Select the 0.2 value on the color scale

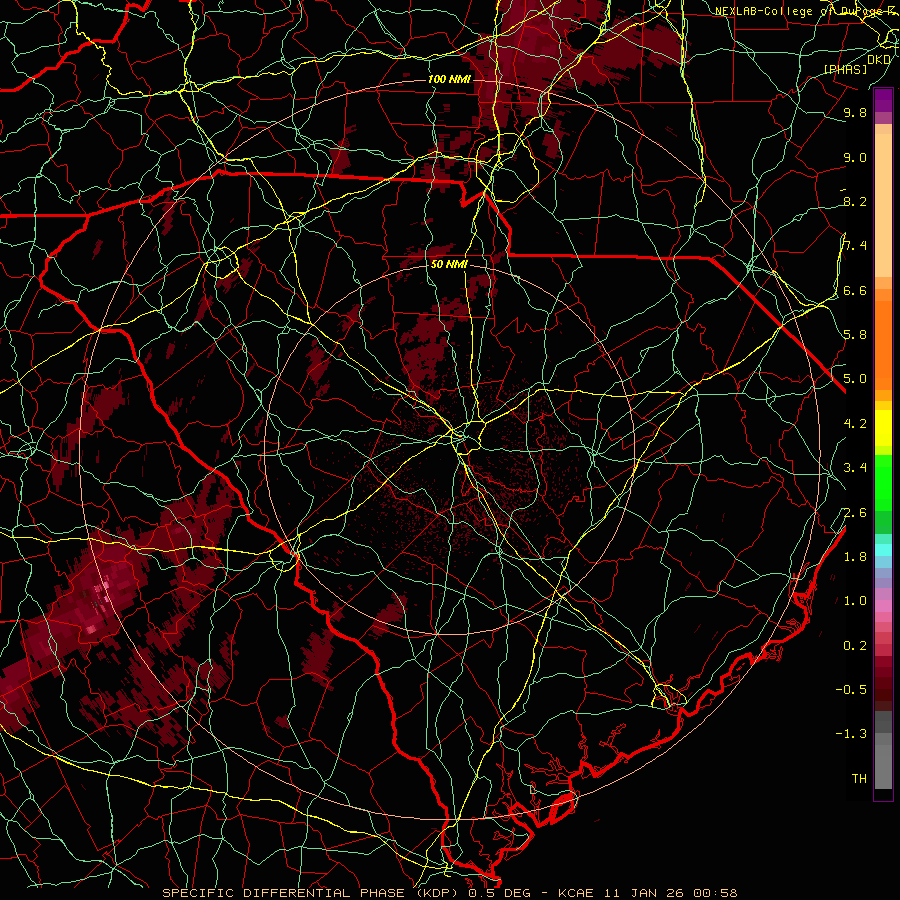click(855, 646)
